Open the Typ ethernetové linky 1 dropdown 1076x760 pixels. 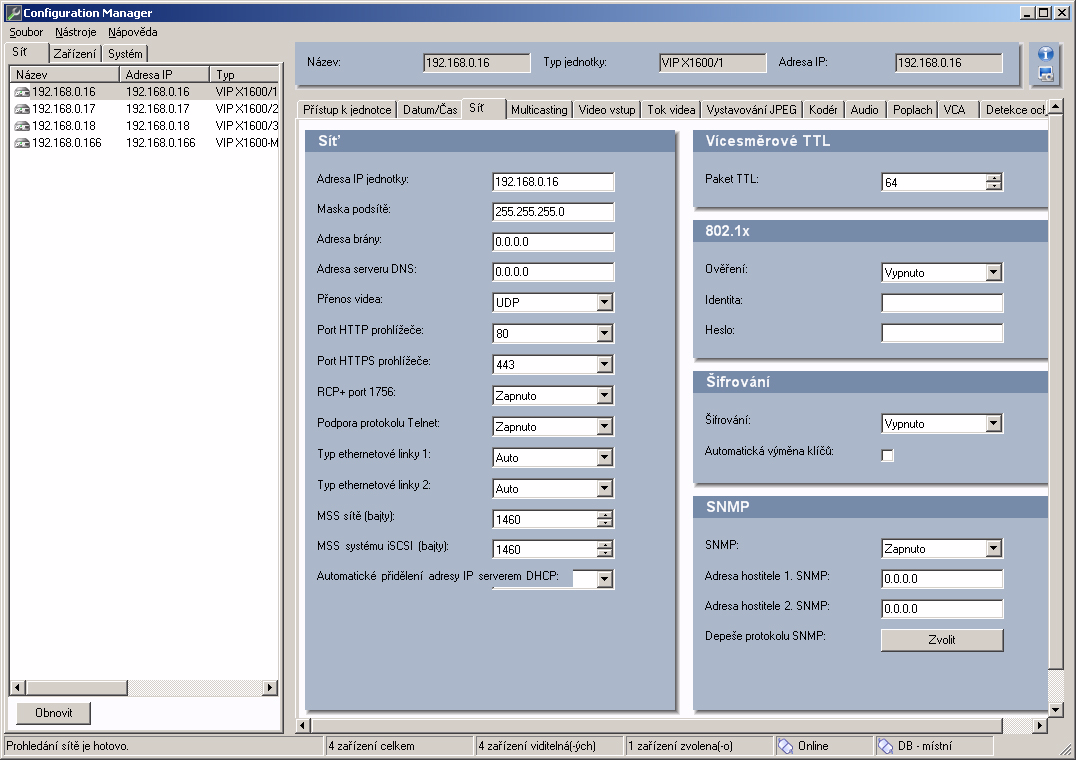pos(604,458)
